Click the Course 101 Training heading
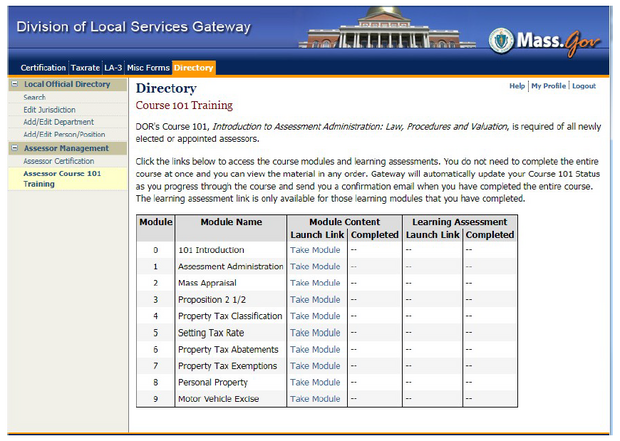Viewport: 620px width, 441px height. point(184,105)
